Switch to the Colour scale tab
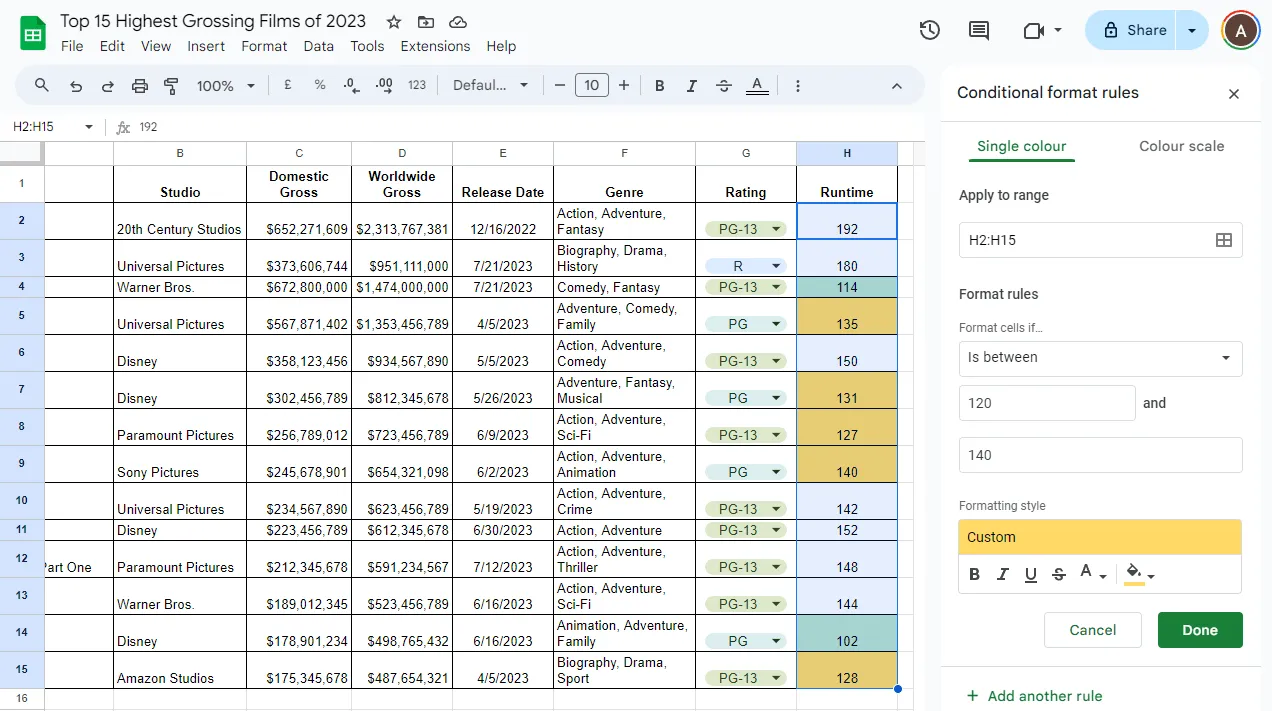 click(x=1181, y=146)
